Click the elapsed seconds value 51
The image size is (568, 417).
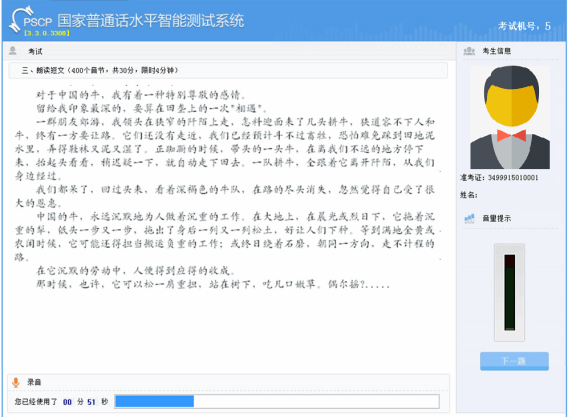pos(91,402)
